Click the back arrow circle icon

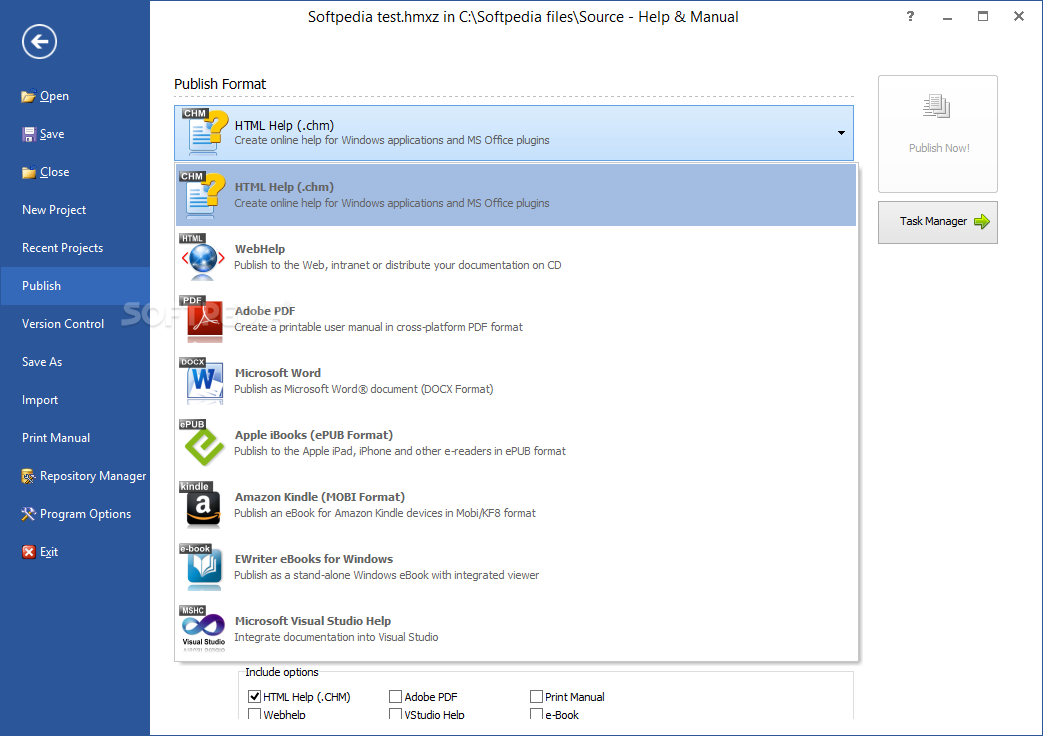click(39, 42)
